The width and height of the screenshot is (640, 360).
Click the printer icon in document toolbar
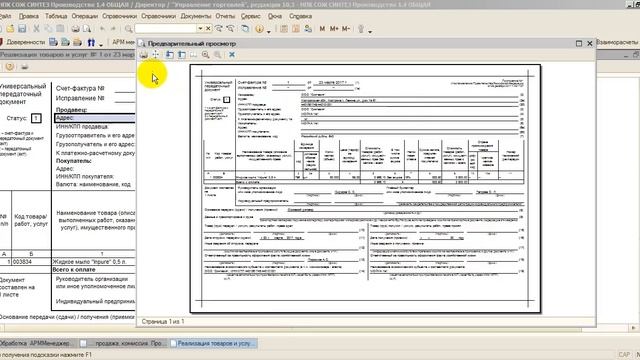(x=24, y=67)
